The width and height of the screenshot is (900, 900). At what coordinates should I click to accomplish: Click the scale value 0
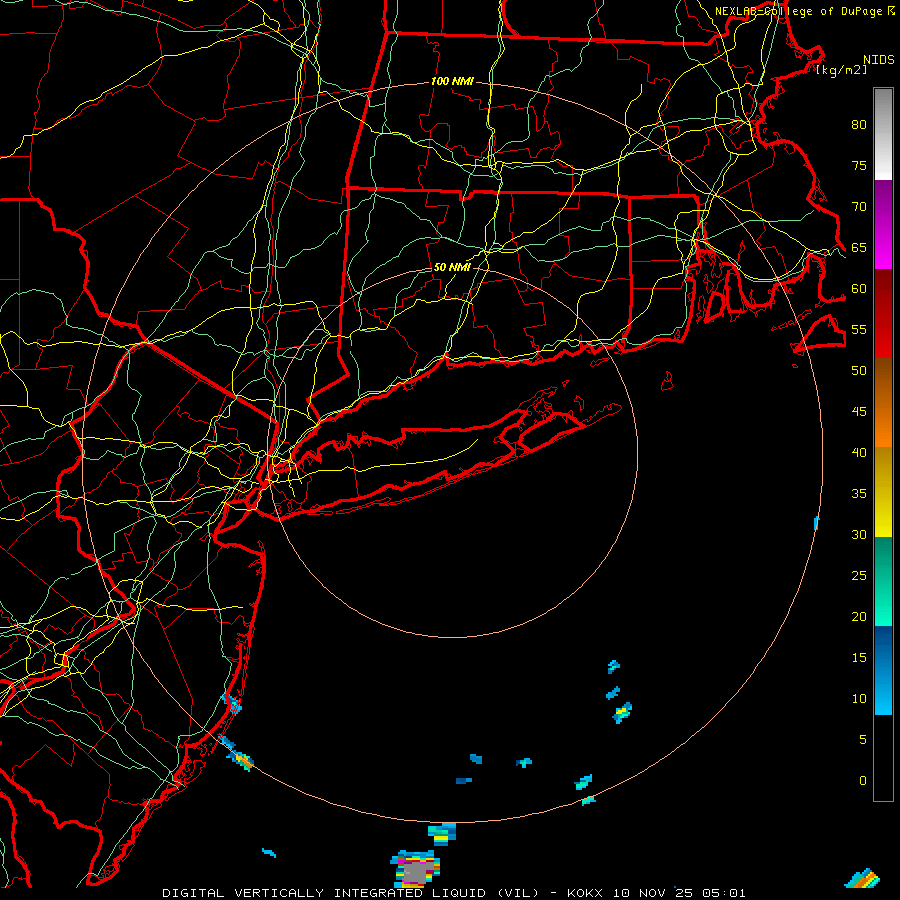(863, 781)
